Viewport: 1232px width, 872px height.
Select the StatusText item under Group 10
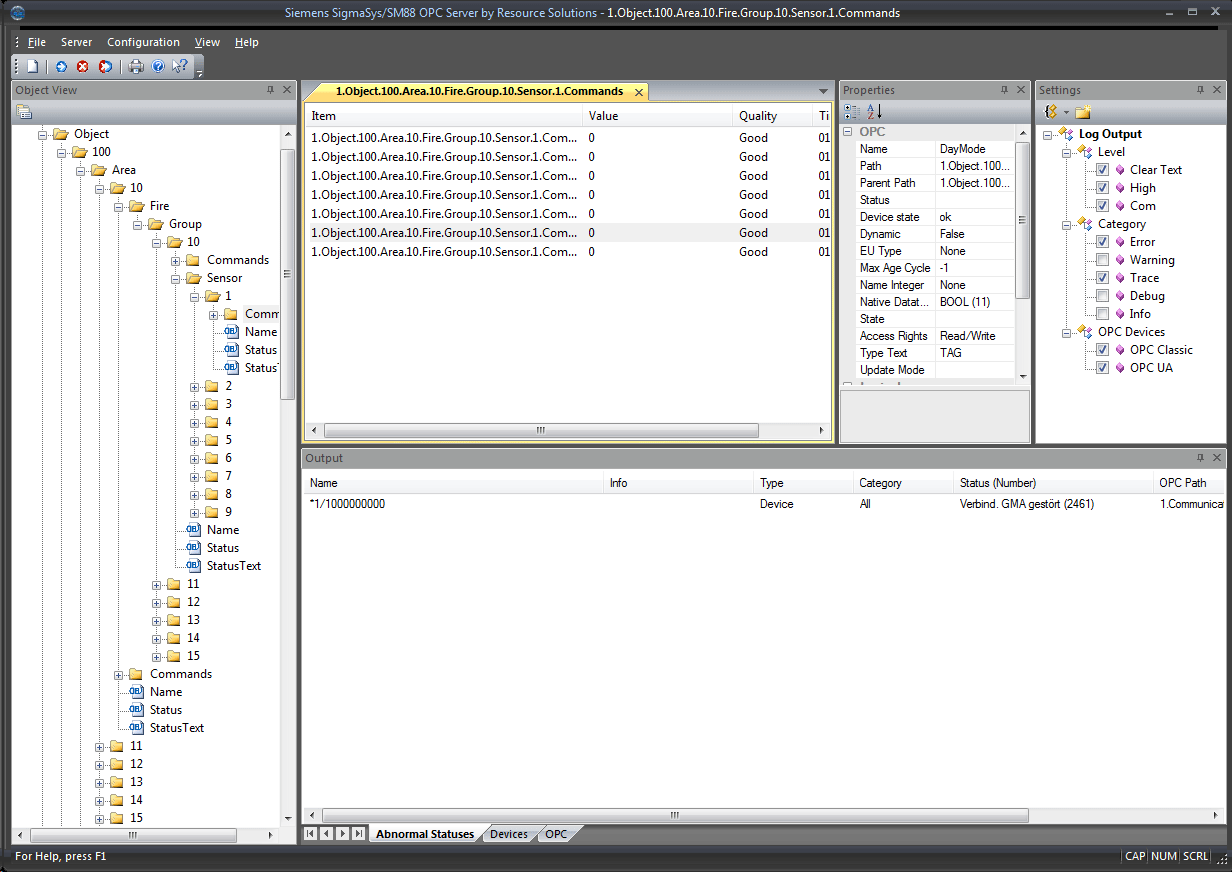233,566
